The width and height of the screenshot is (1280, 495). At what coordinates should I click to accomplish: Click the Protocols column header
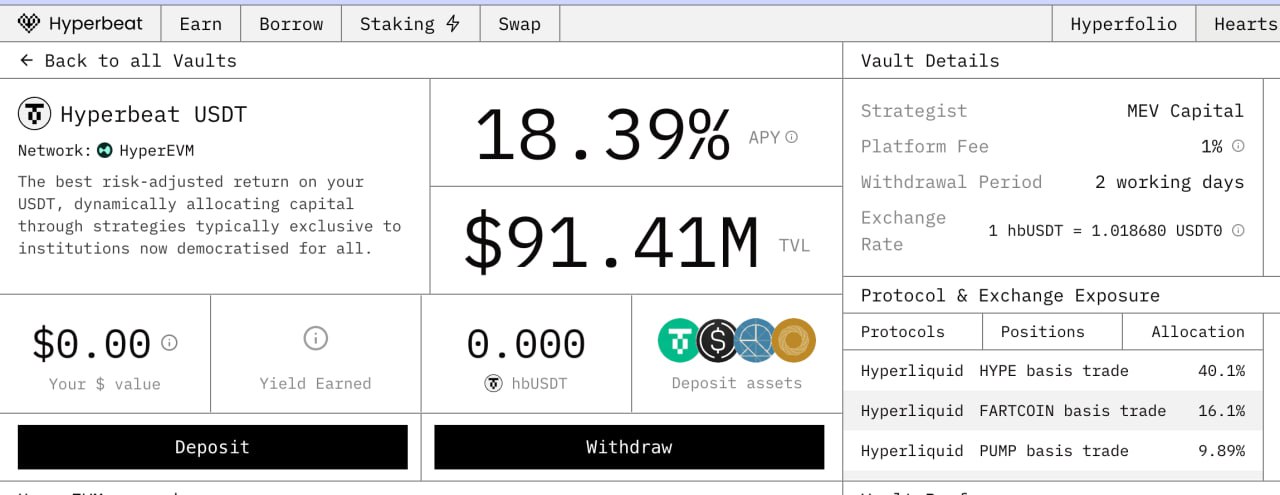903,332
